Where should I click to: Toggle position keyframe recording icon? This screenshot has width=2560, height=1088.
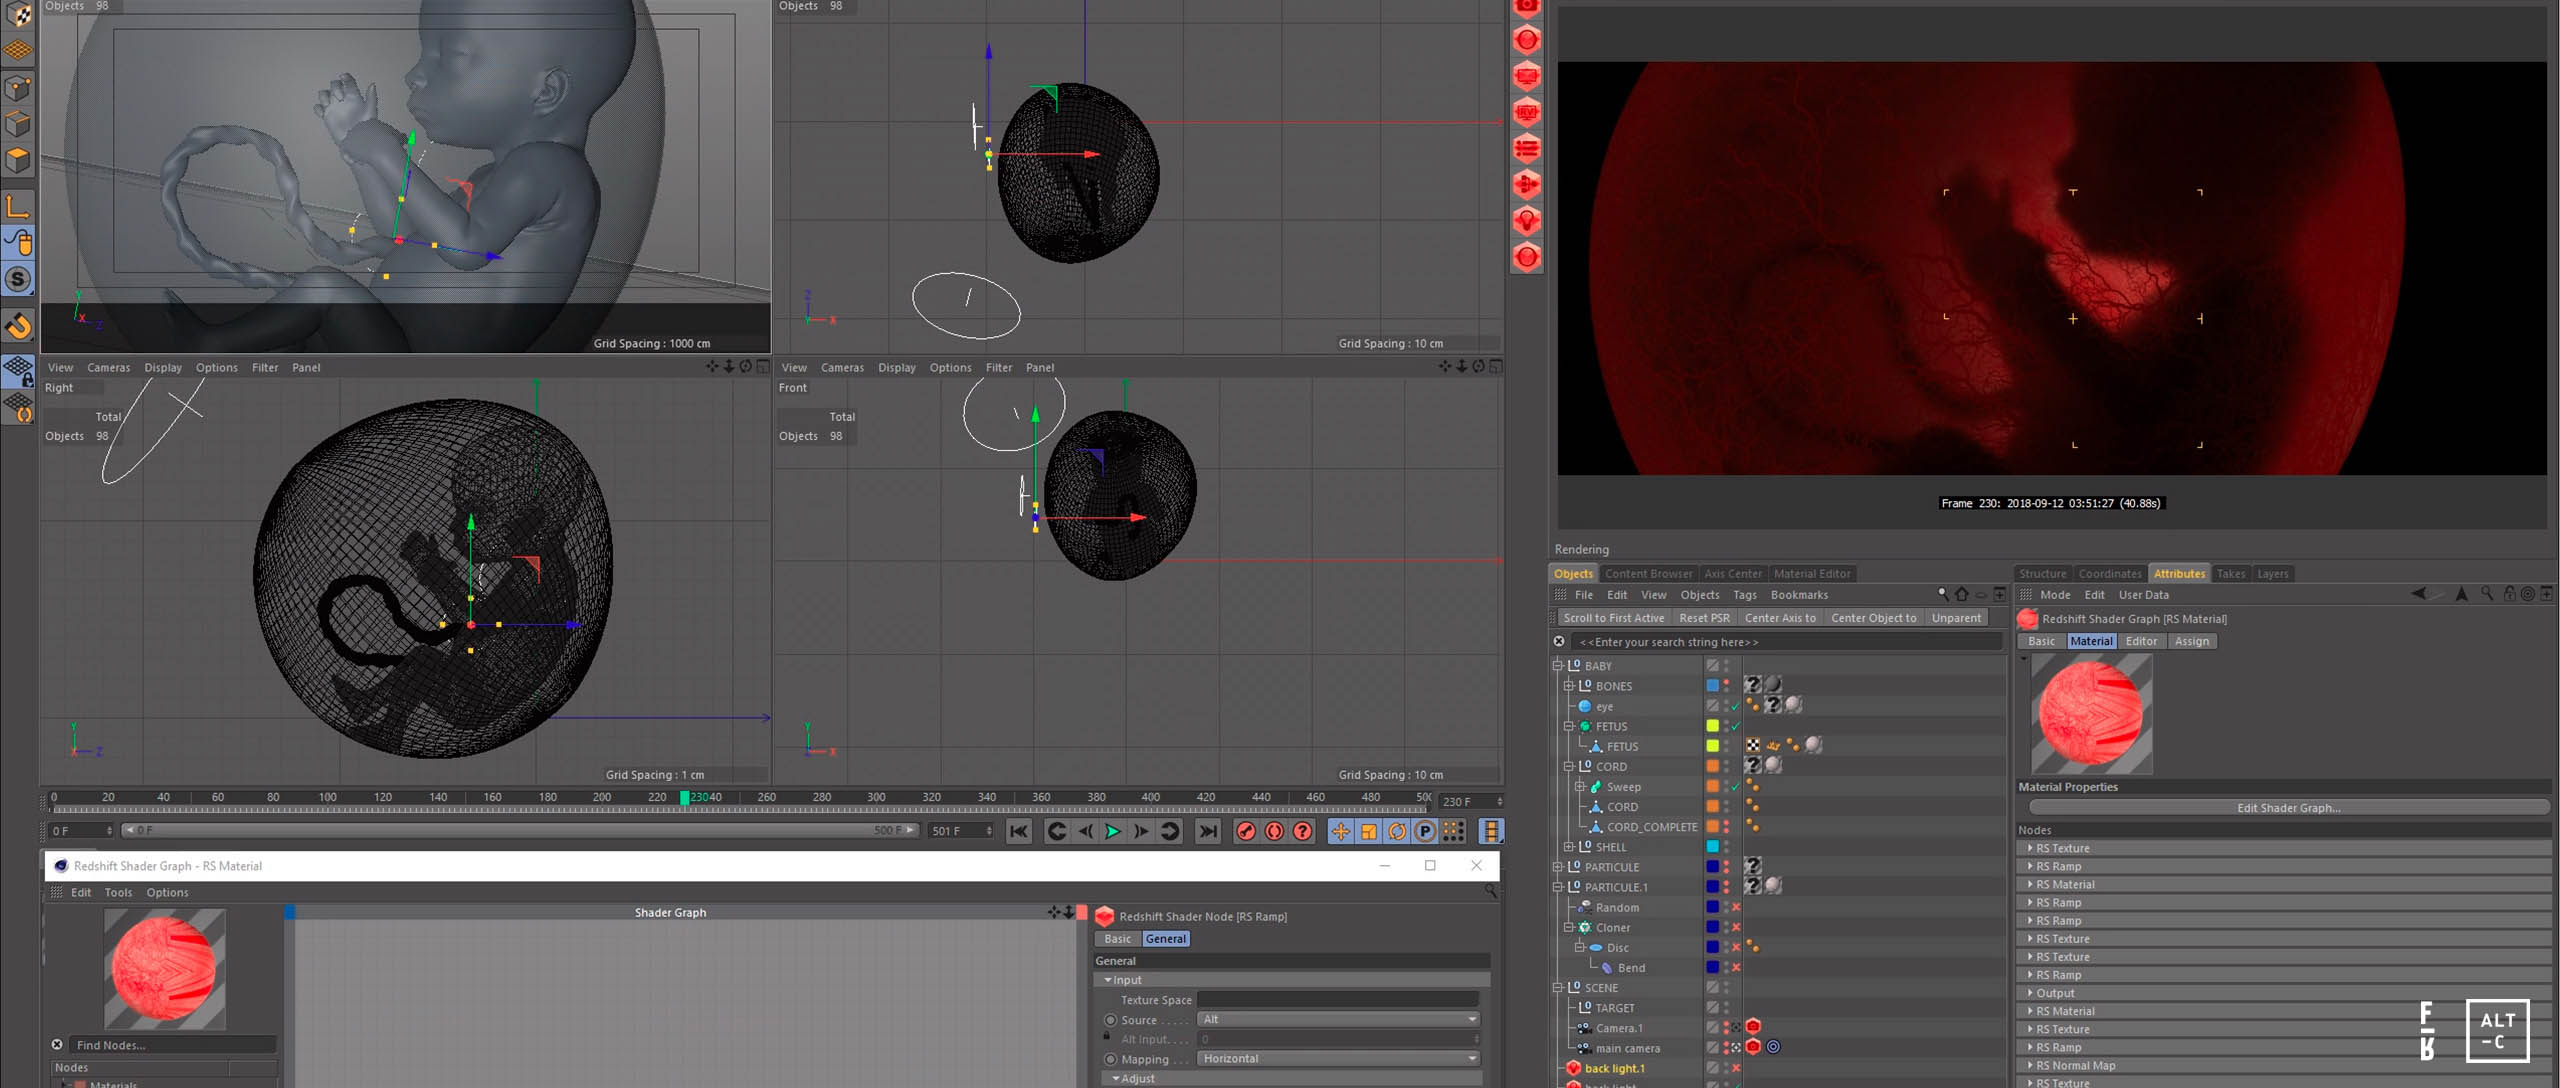[1340, 831]
